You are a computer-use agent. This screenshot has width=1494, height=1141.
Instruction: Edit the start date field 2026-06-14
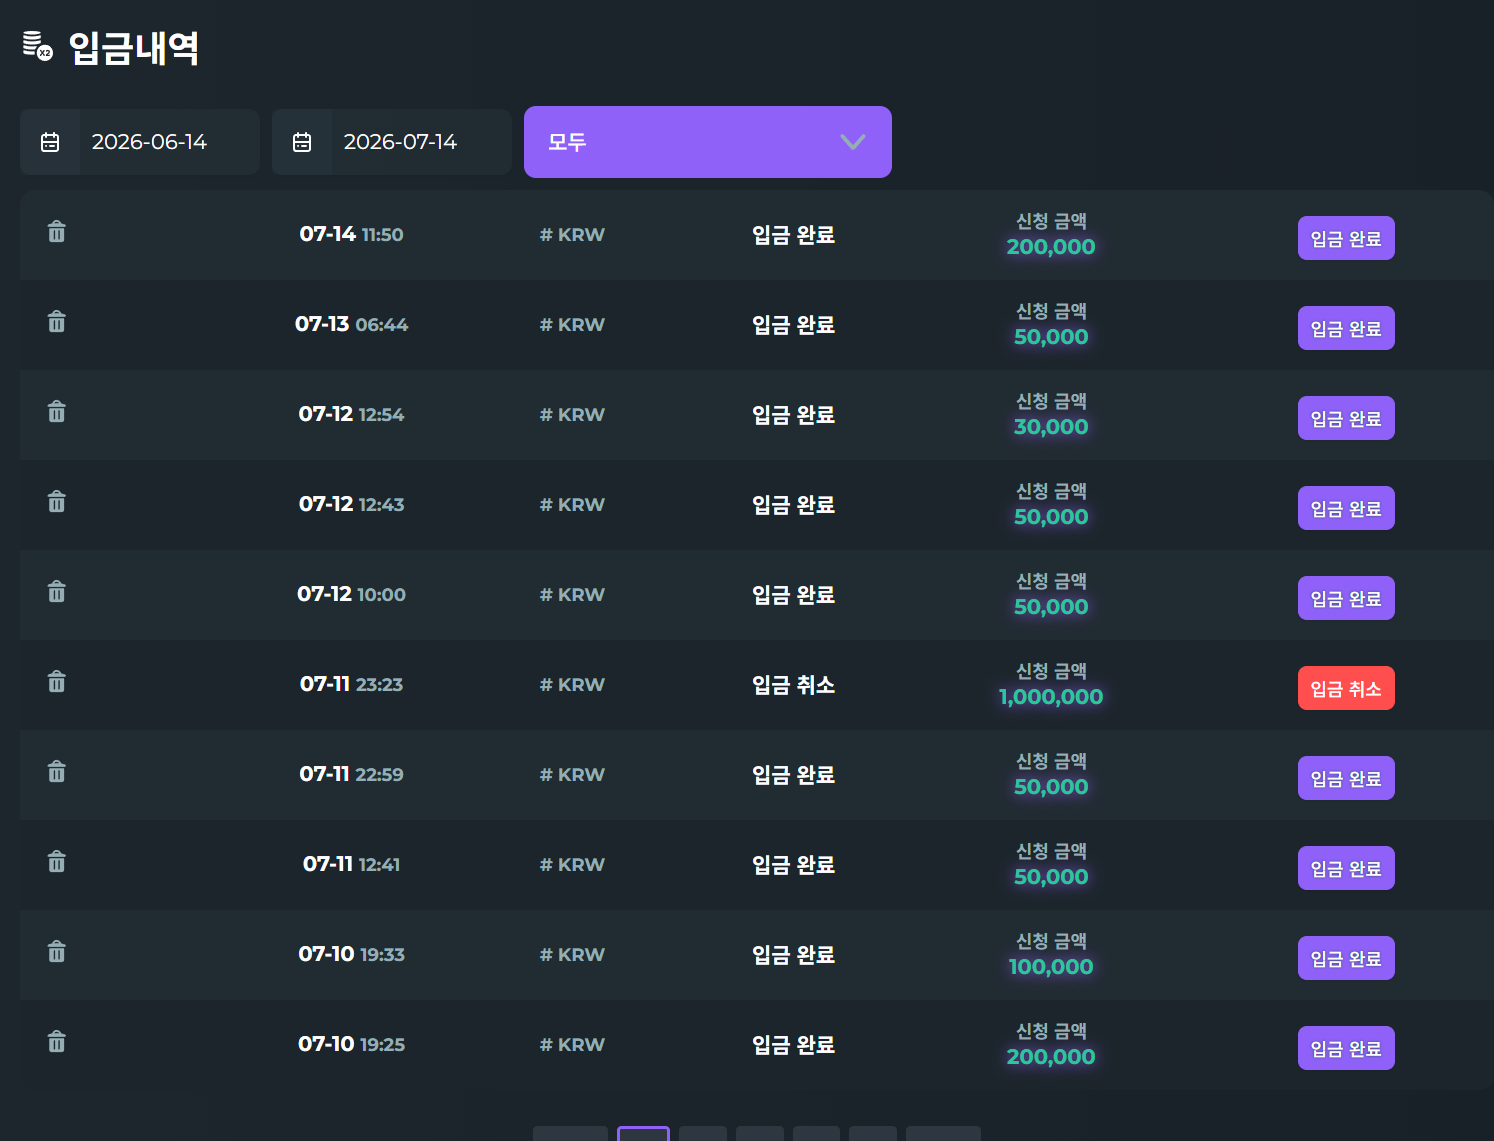140,142
